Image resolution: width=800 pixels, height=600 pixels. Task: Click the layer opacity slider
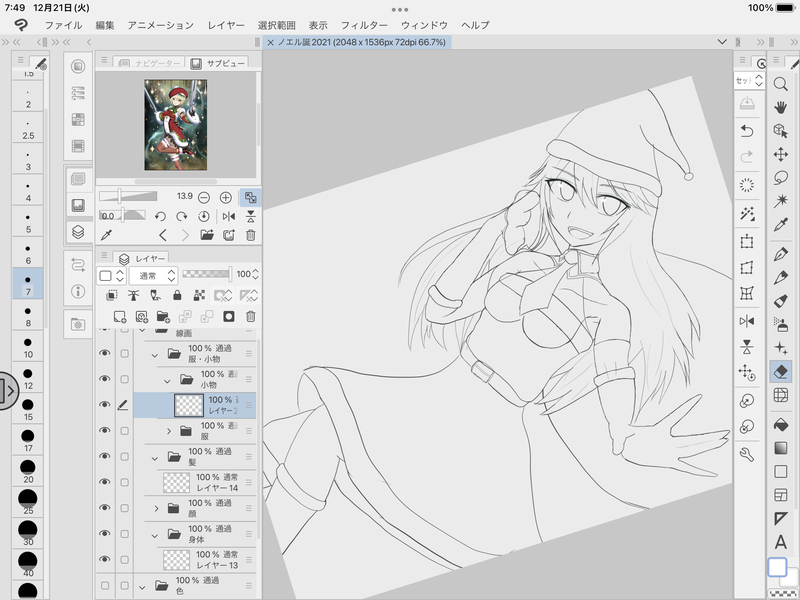point(205,274)
